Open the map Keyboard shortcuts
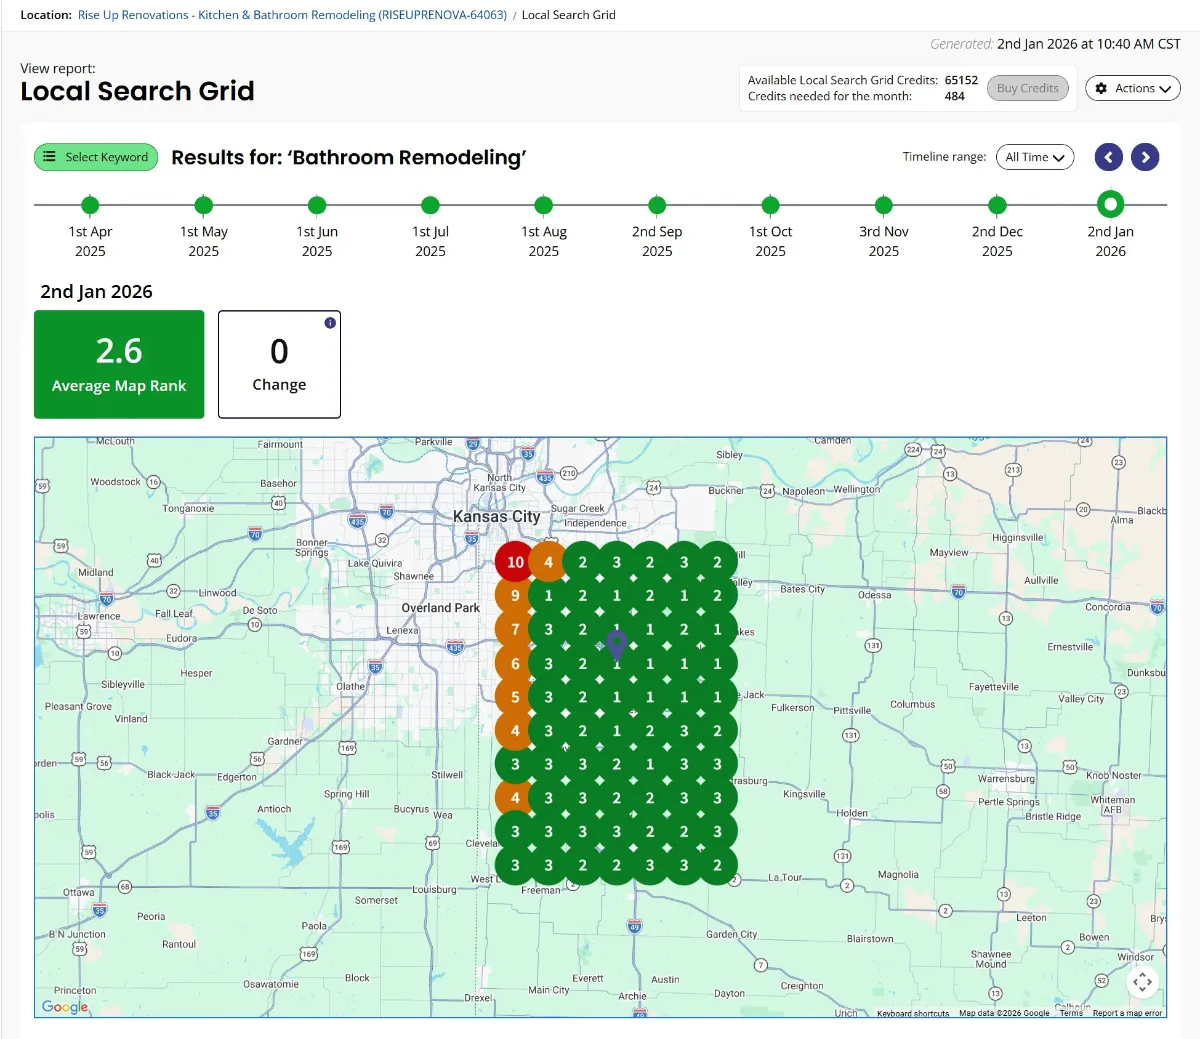 pos(912,1013)
